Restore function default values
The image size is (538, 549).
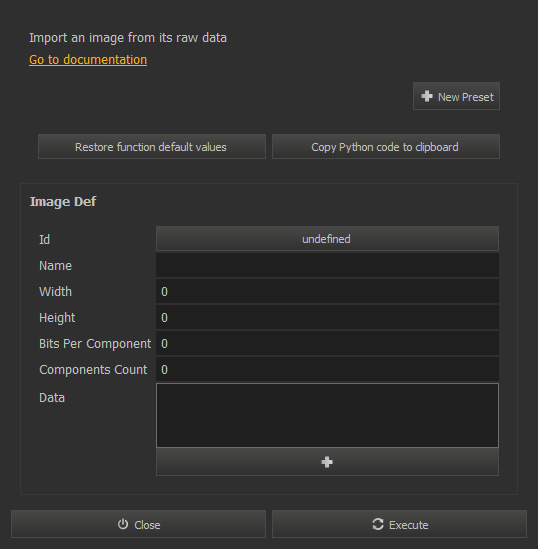[x=152, y=147]
